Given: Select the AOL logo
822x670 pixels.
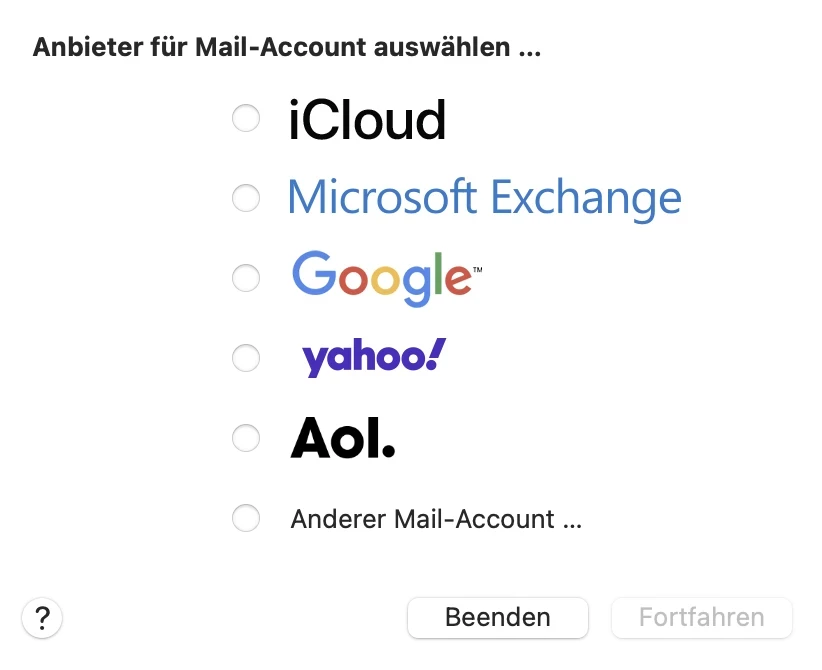Looking at the screenshot, I should tap(342, 437).
